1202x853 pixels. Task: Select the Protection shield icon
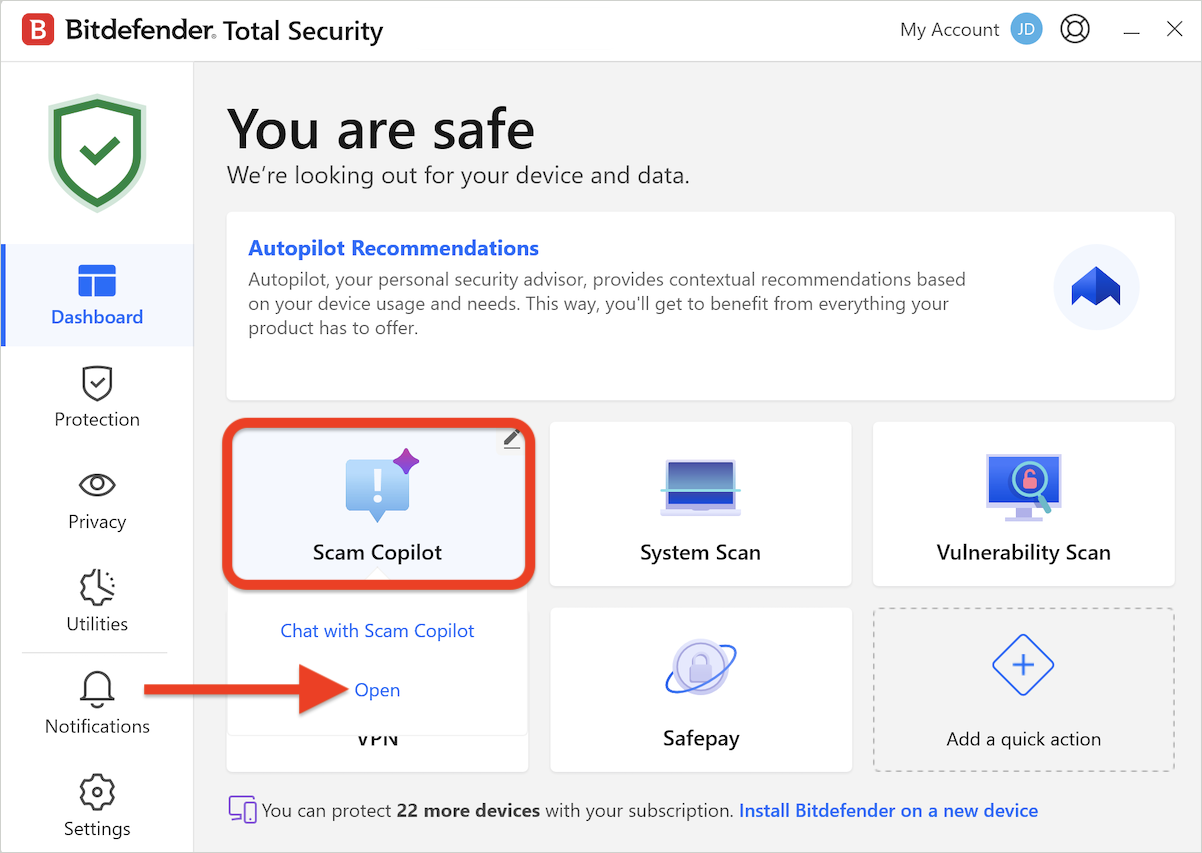[x=97, y=383]
